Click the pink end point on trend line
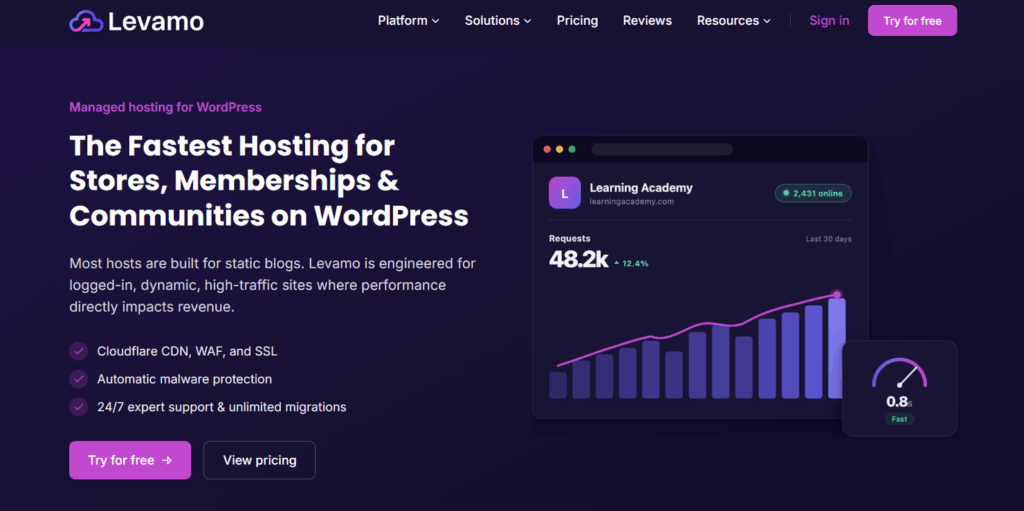1024x511 pixels. coord(837,295)
